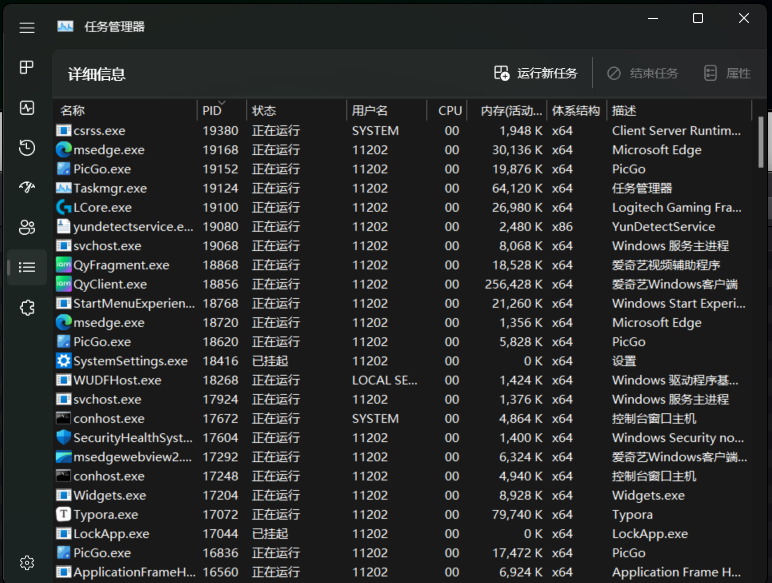Click the x86 architecture cell
This screenshot has height=583, width=772.
(562, 227)
